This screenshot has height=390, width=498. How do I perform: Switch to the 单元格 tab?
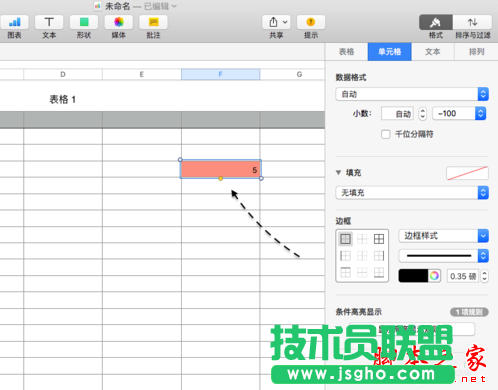389,52
